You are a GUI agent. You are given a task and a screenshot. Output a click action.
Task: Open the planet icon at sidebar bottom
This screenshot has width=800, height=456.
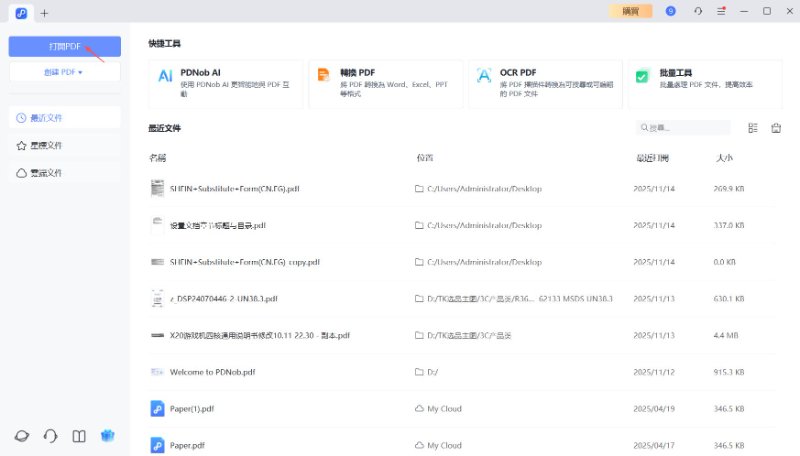pos(22,436)
